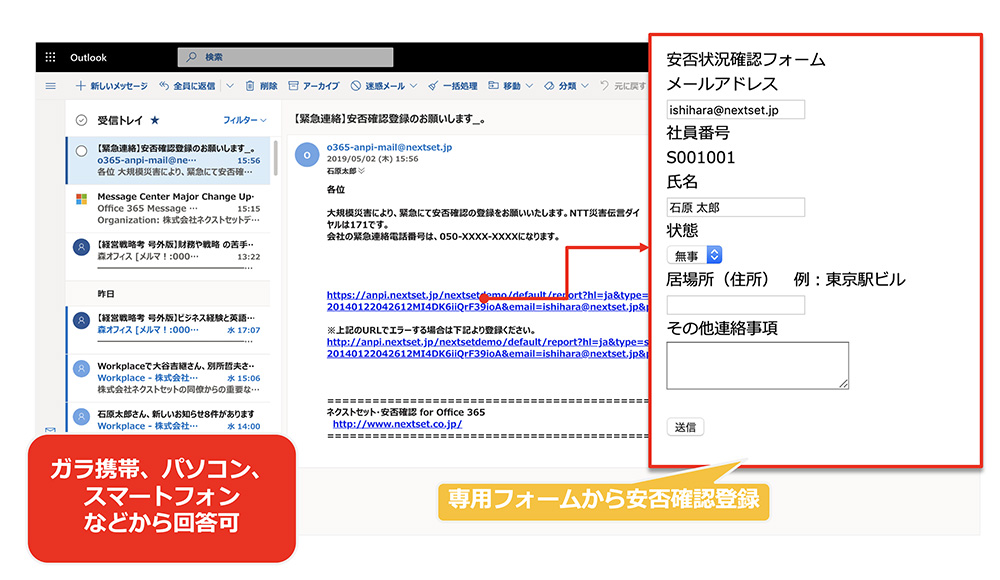Image resolution: width=1000 pixels, height=580 pixels.
Task: Click the Outlook brand name in header
Action: (89, 57)
